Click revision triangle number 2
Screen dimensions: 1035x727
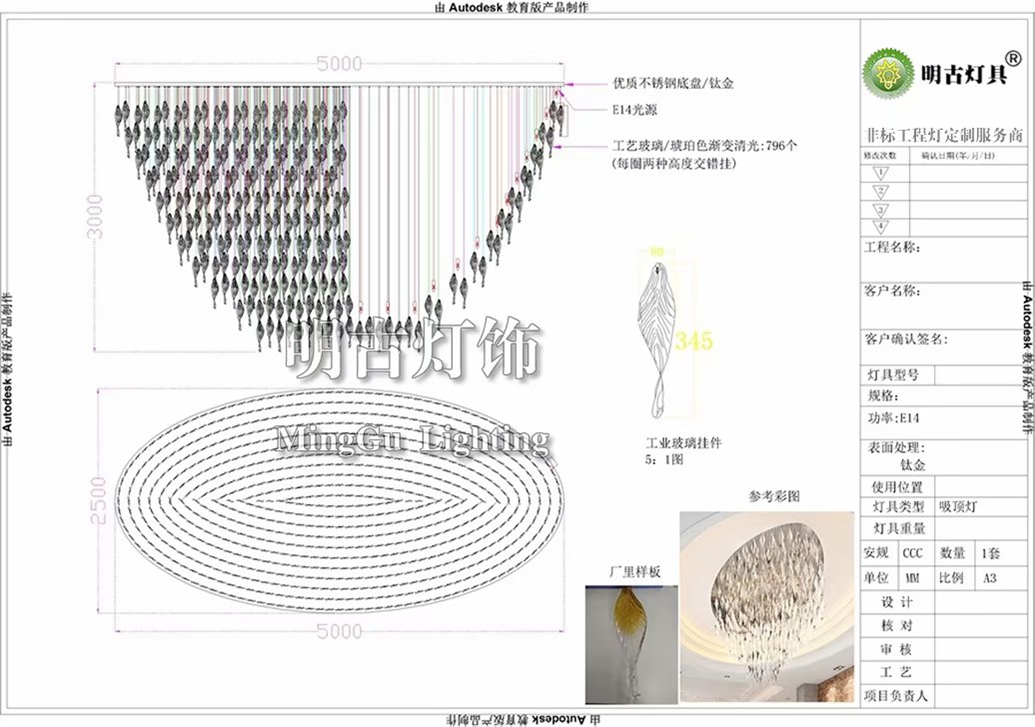[881, 192]
